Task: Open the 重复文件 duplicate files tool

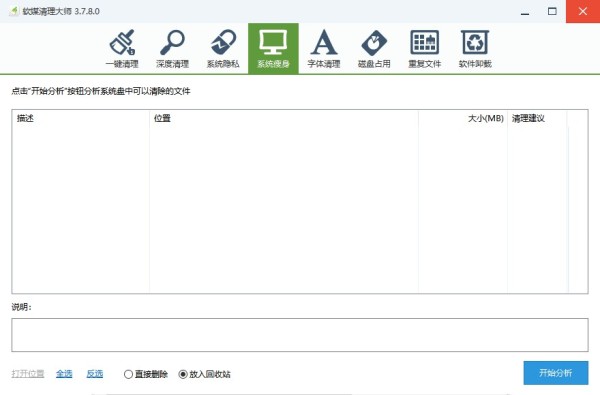Action: [x=425, y=49]
